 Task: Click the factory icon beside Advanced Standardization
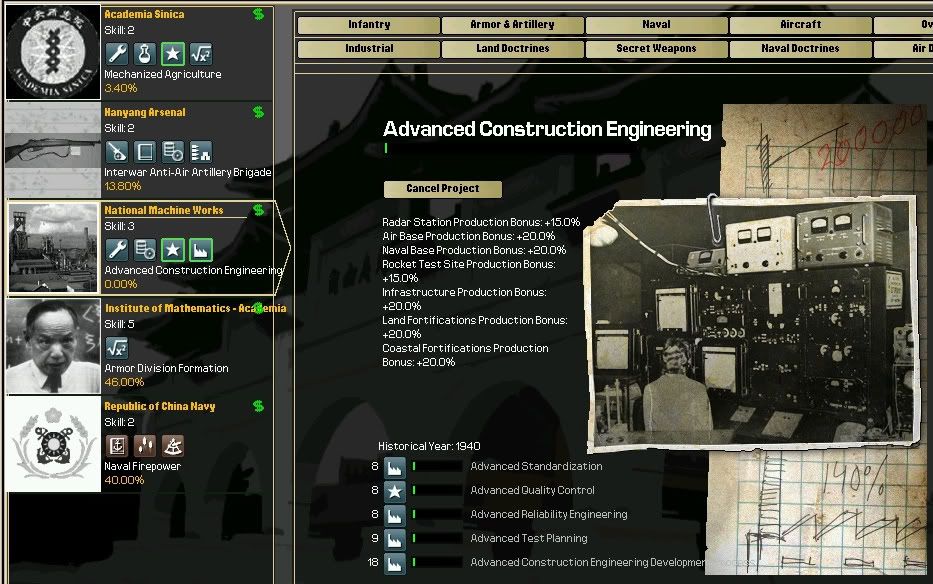point(395,467)
